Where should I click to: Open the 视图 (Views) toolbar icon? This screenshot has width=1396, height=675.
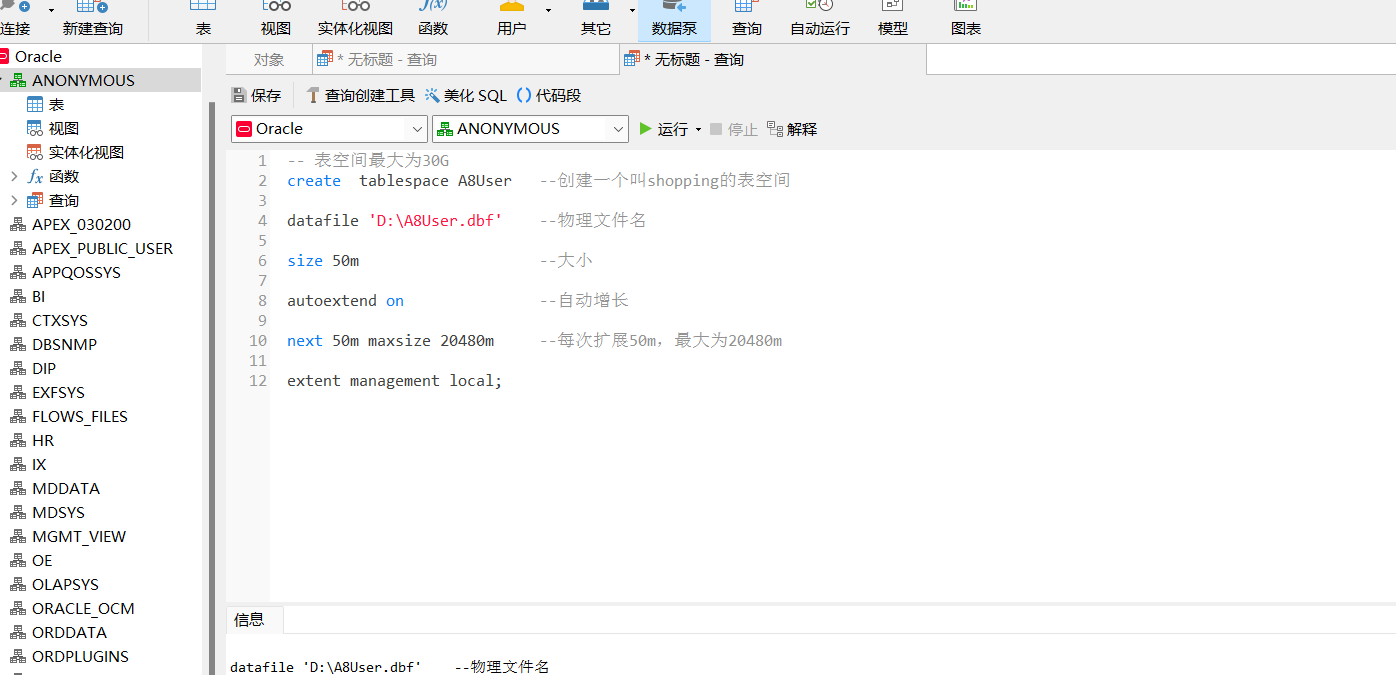click(276, 20)
